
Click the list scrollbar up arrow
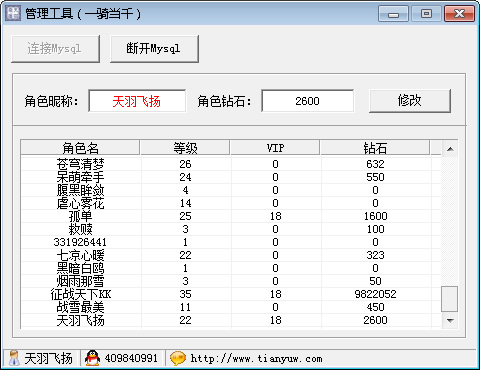pos(450,149)
